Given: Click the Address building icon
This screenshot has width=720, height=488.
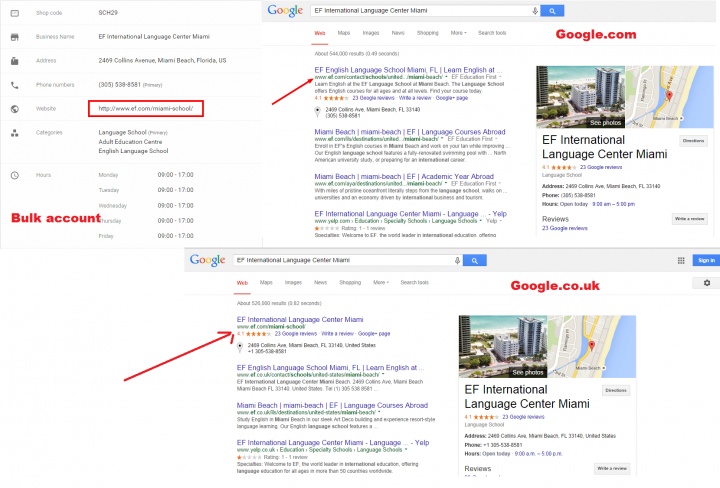Looking at the screenshot, I should click(15, 61).
